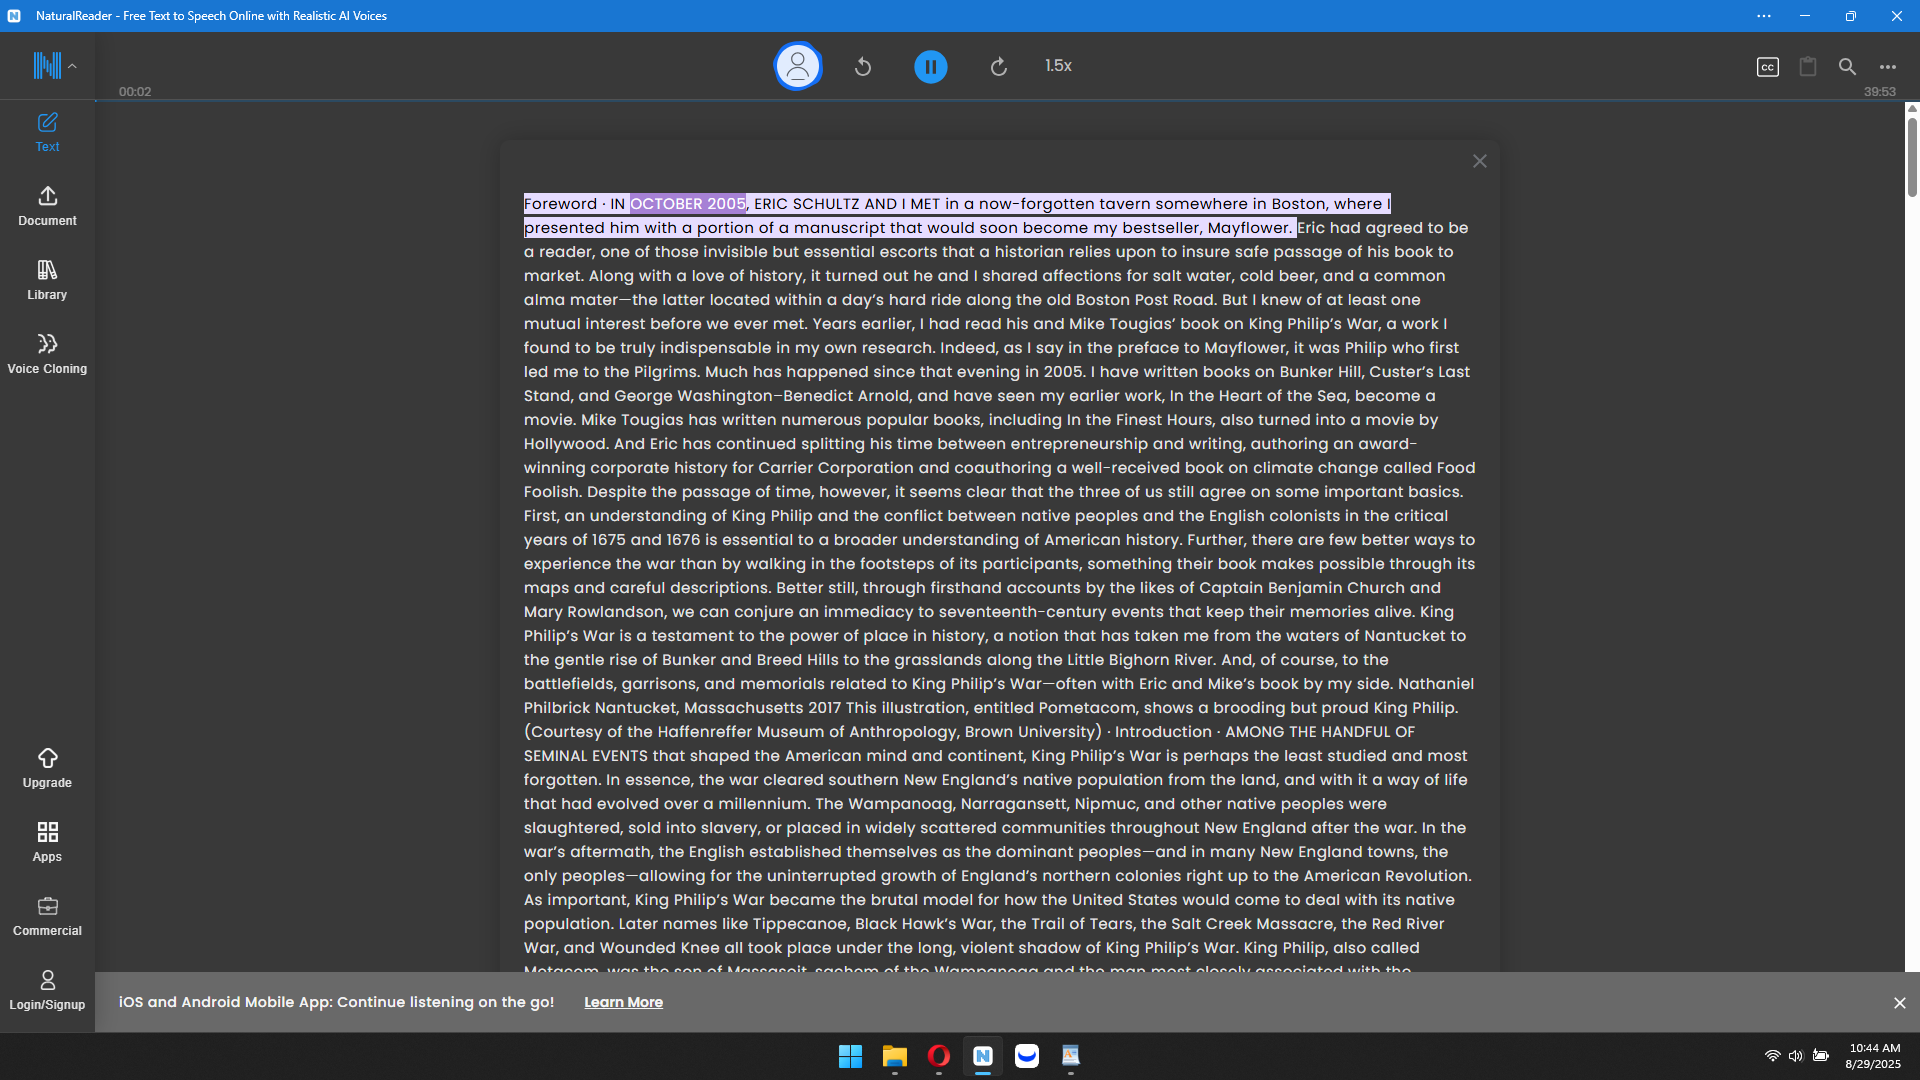Screen dimensions: 1920x1080
Task: Click the volume speaker tray icon
Action: point(1796,1056)
